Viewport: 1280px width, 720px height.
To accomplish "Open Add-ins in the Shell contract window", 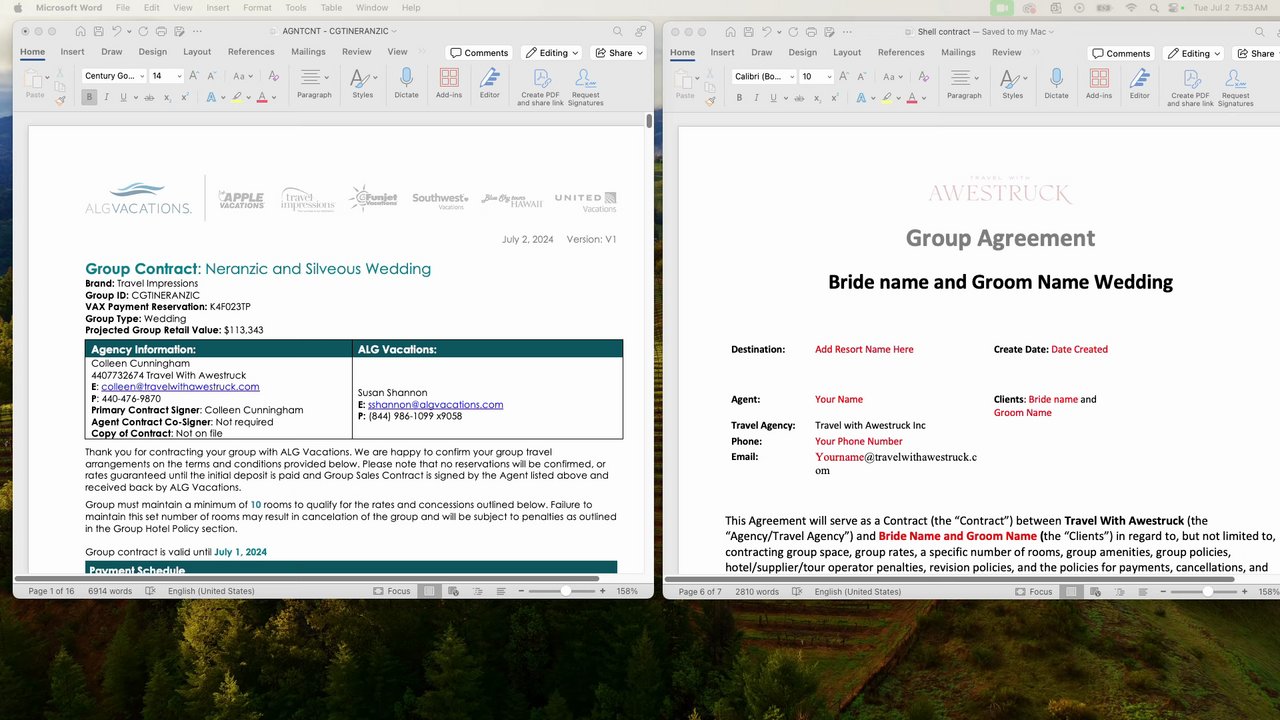I will (x=1099, y=83).
